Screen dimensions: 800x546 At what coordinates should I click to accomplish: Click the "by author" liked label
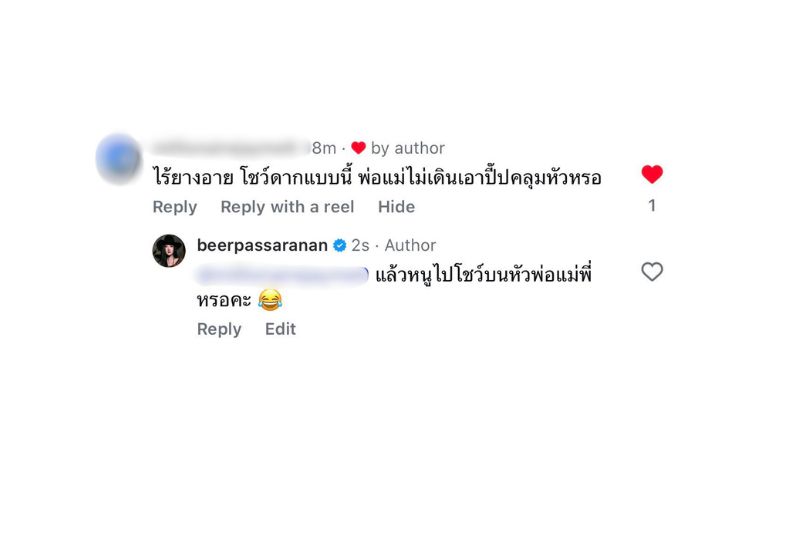click(x=408, y=148)
